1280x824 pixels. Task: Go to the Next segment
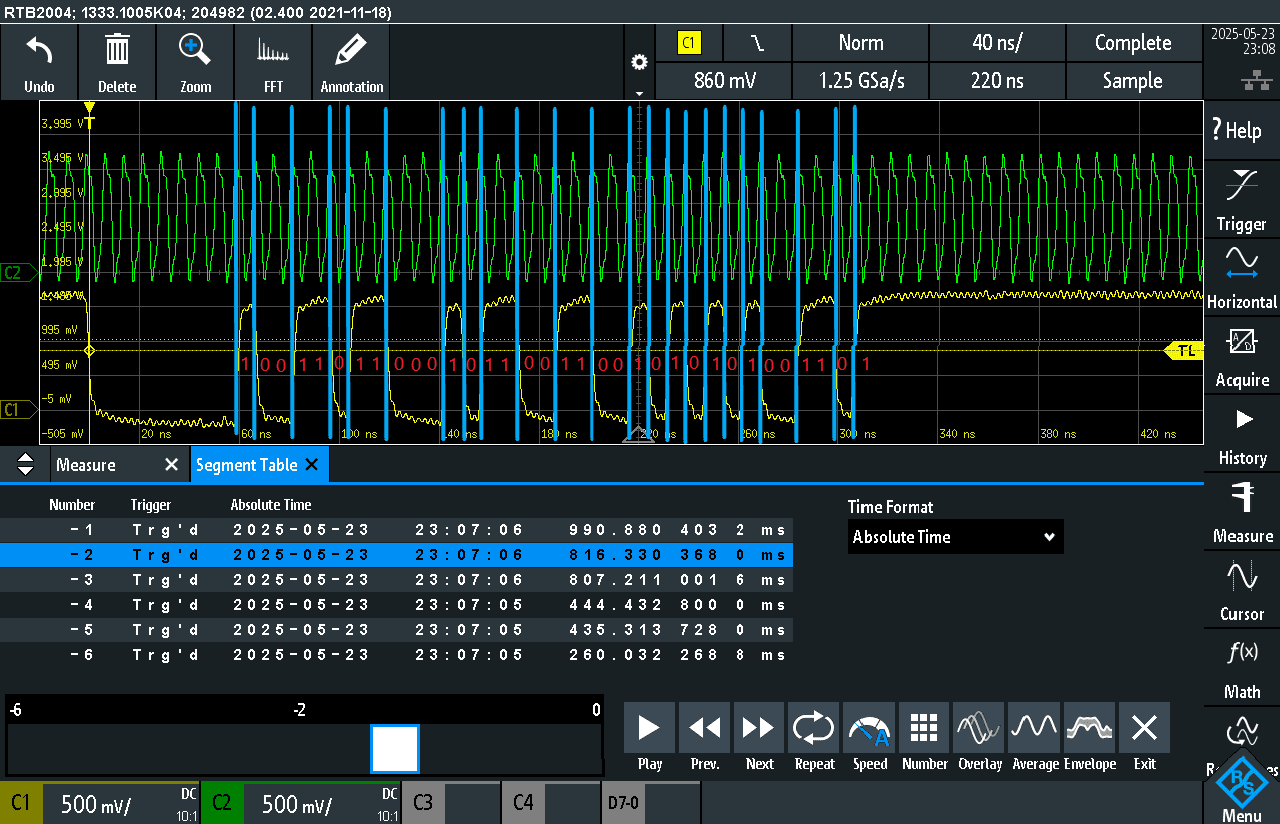point(760,728)
